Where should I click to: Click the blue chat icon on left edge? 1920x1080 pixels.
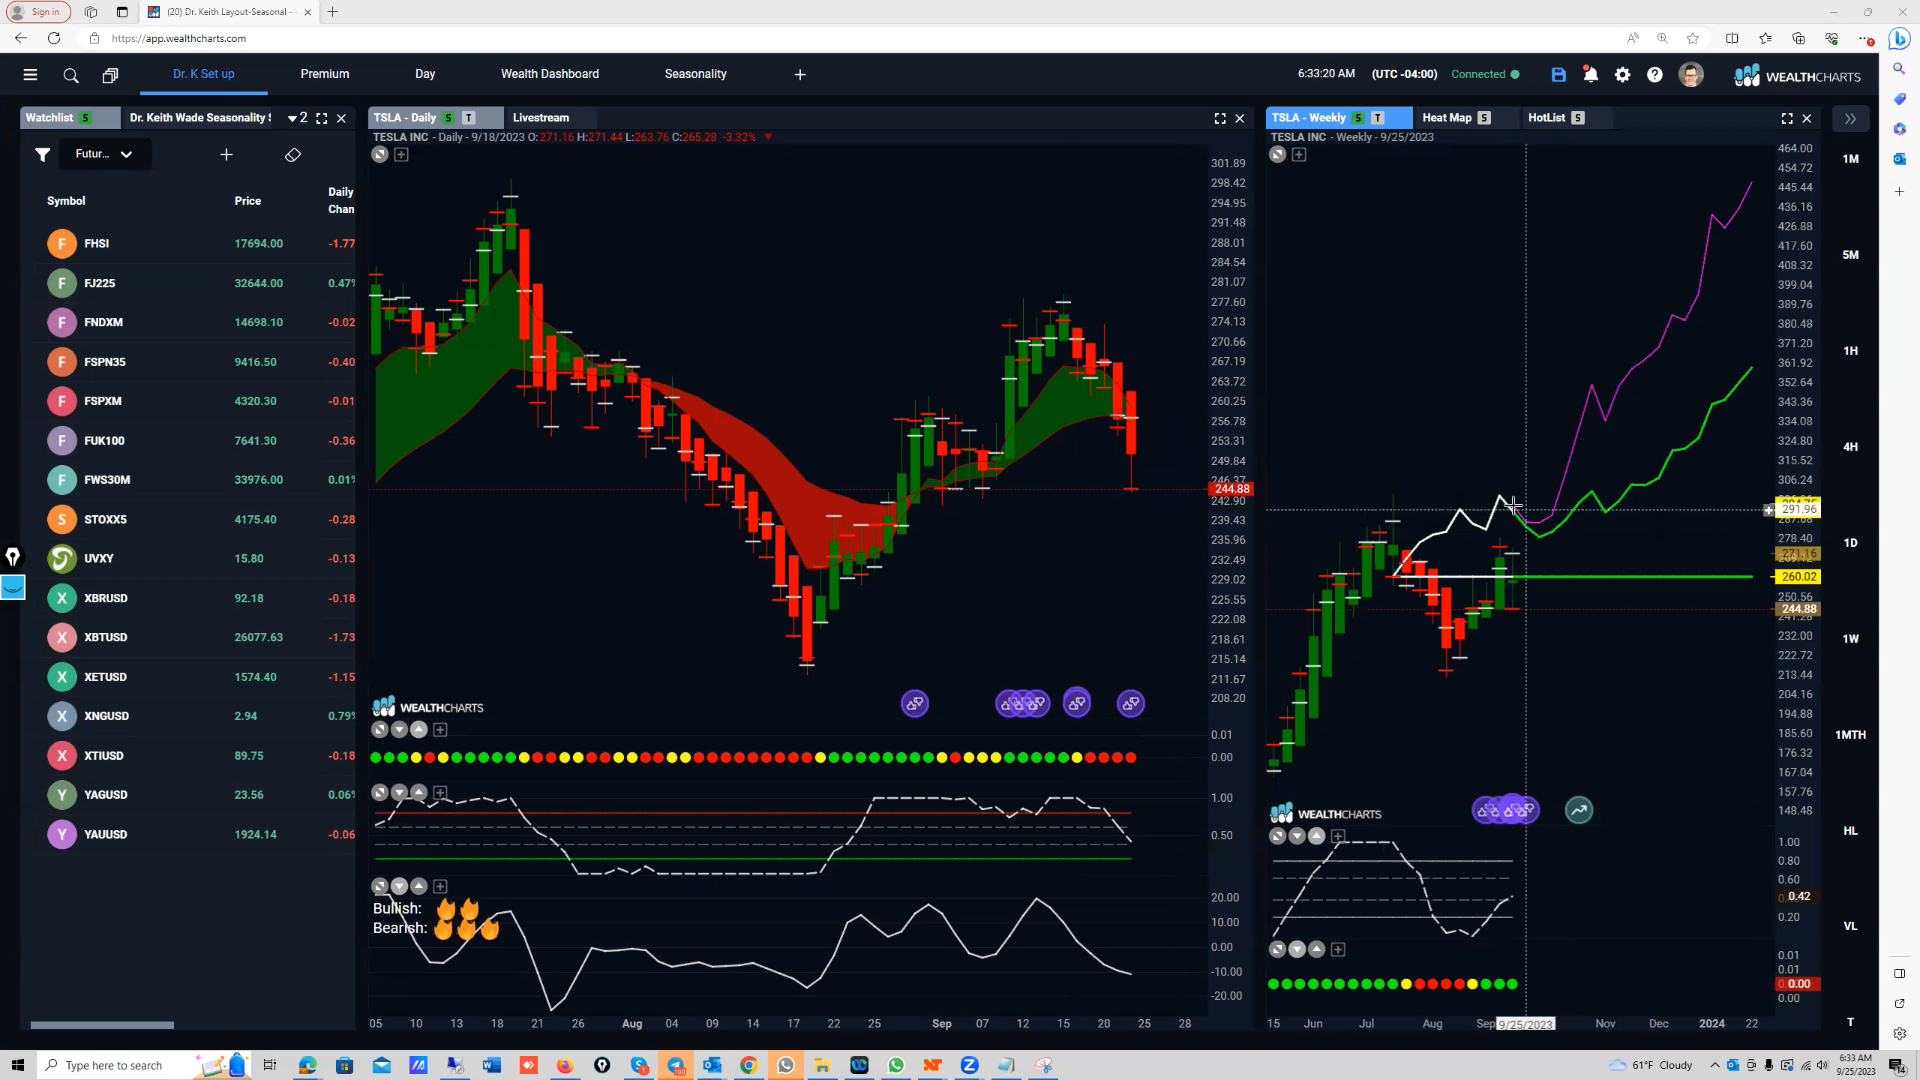12,587
